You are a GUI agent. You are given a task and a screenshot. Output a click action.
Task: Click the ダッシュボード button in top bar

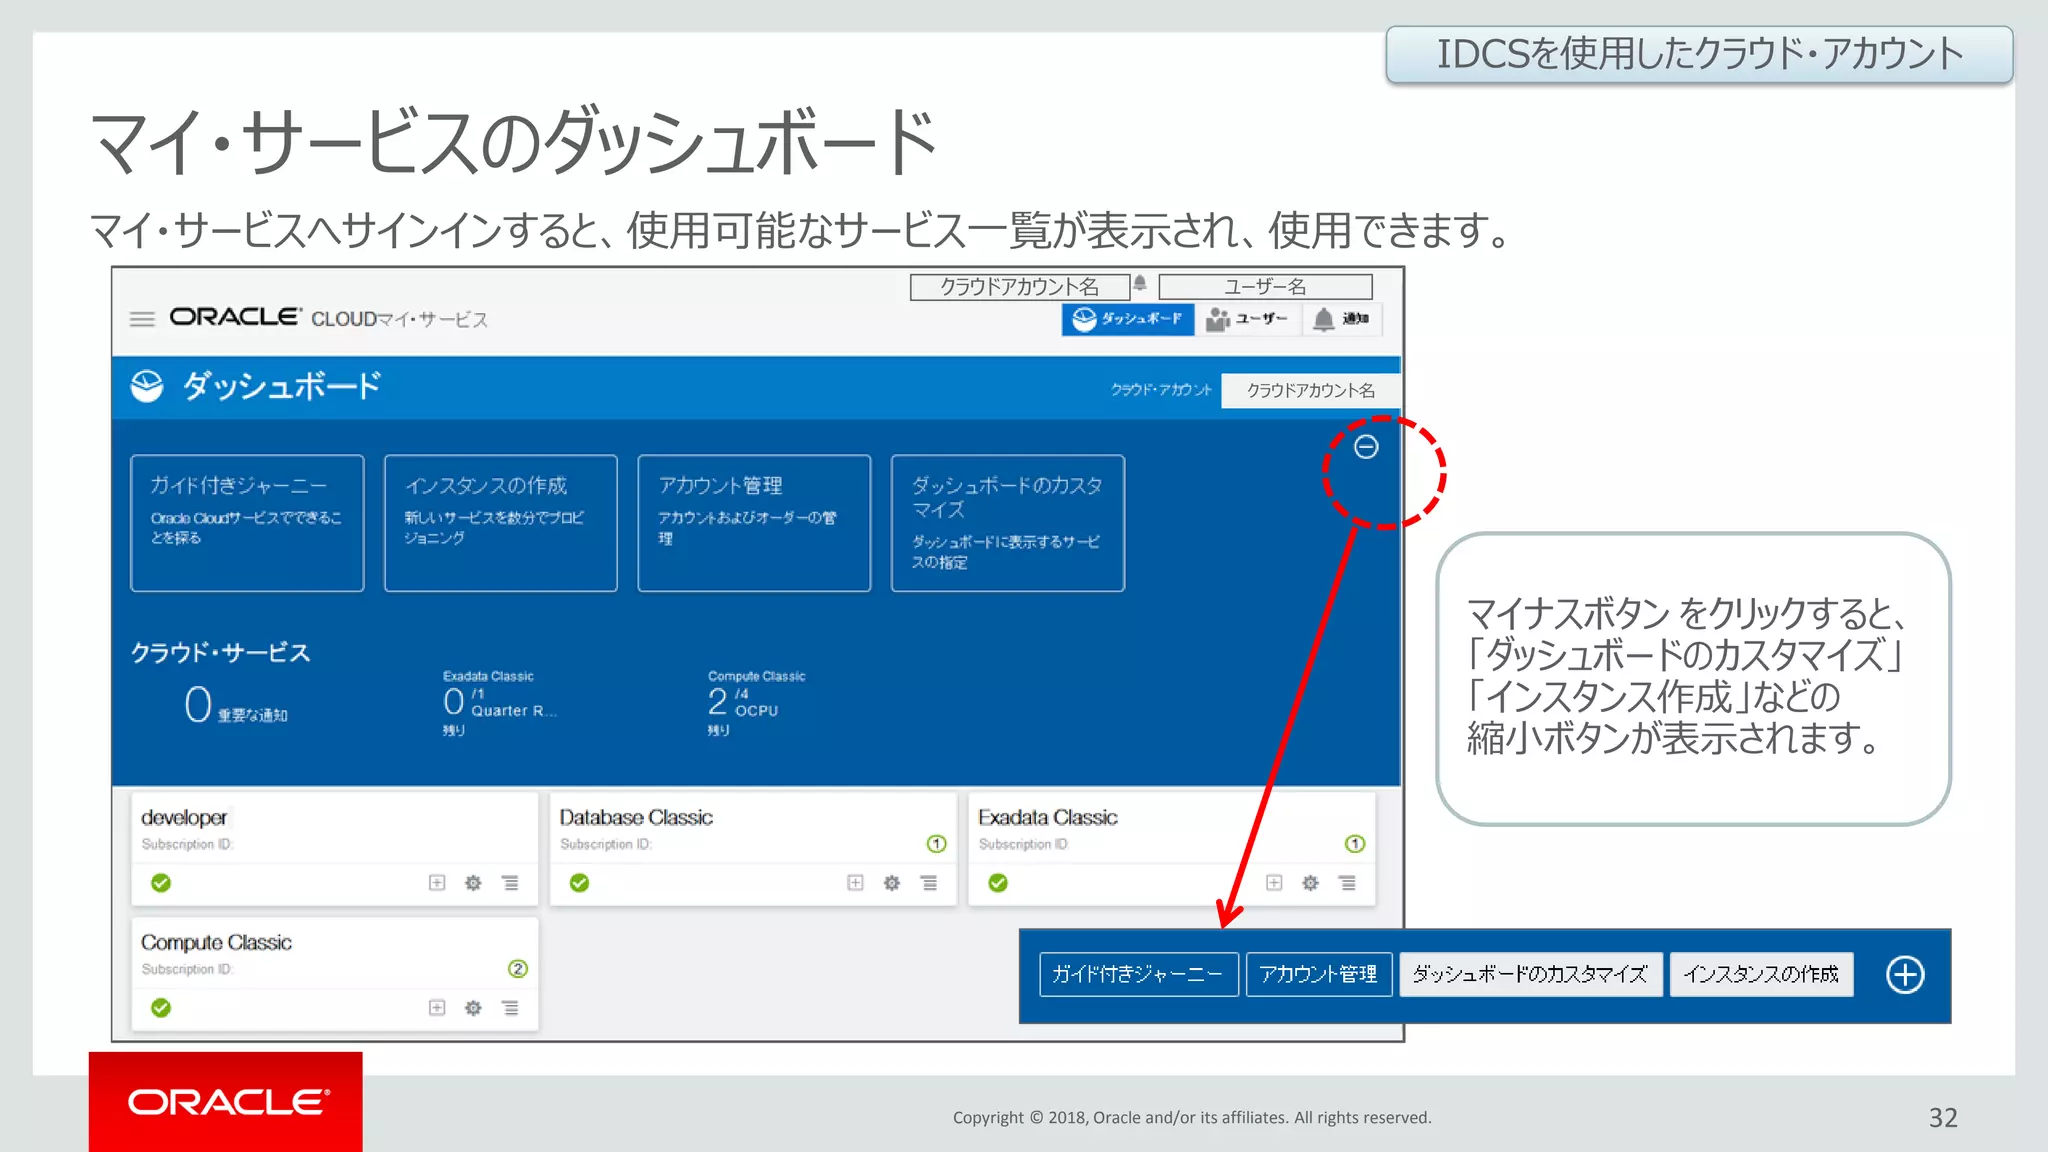click(1127, 319)
